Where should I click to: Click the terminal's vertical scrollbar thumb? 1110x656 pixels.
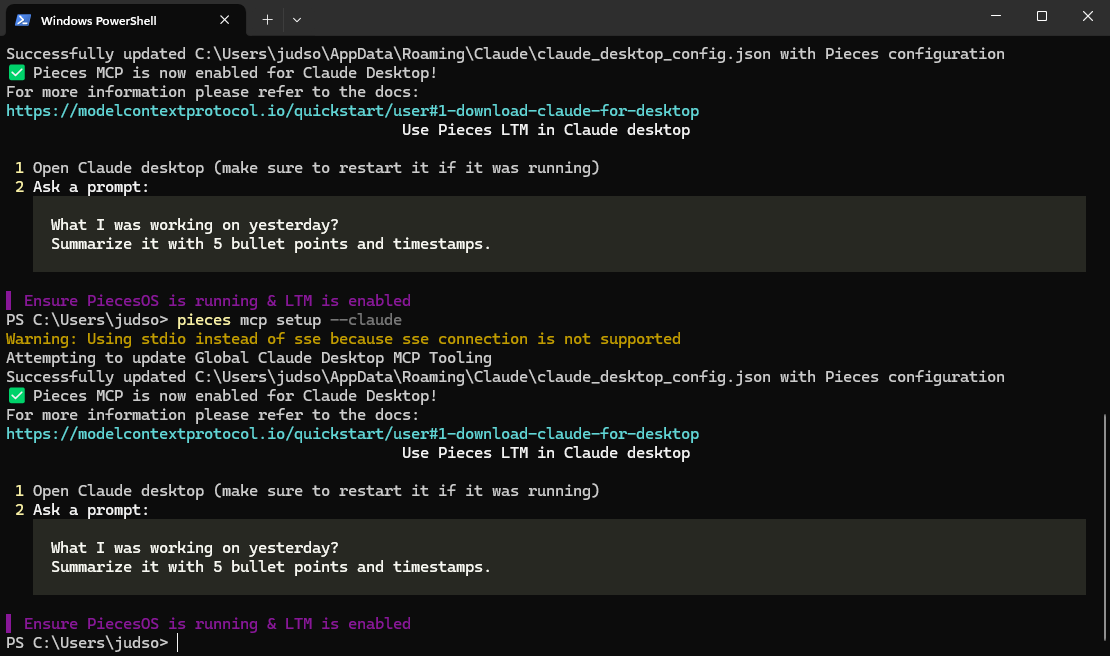pyautogui.click(x=1105, y=526)
